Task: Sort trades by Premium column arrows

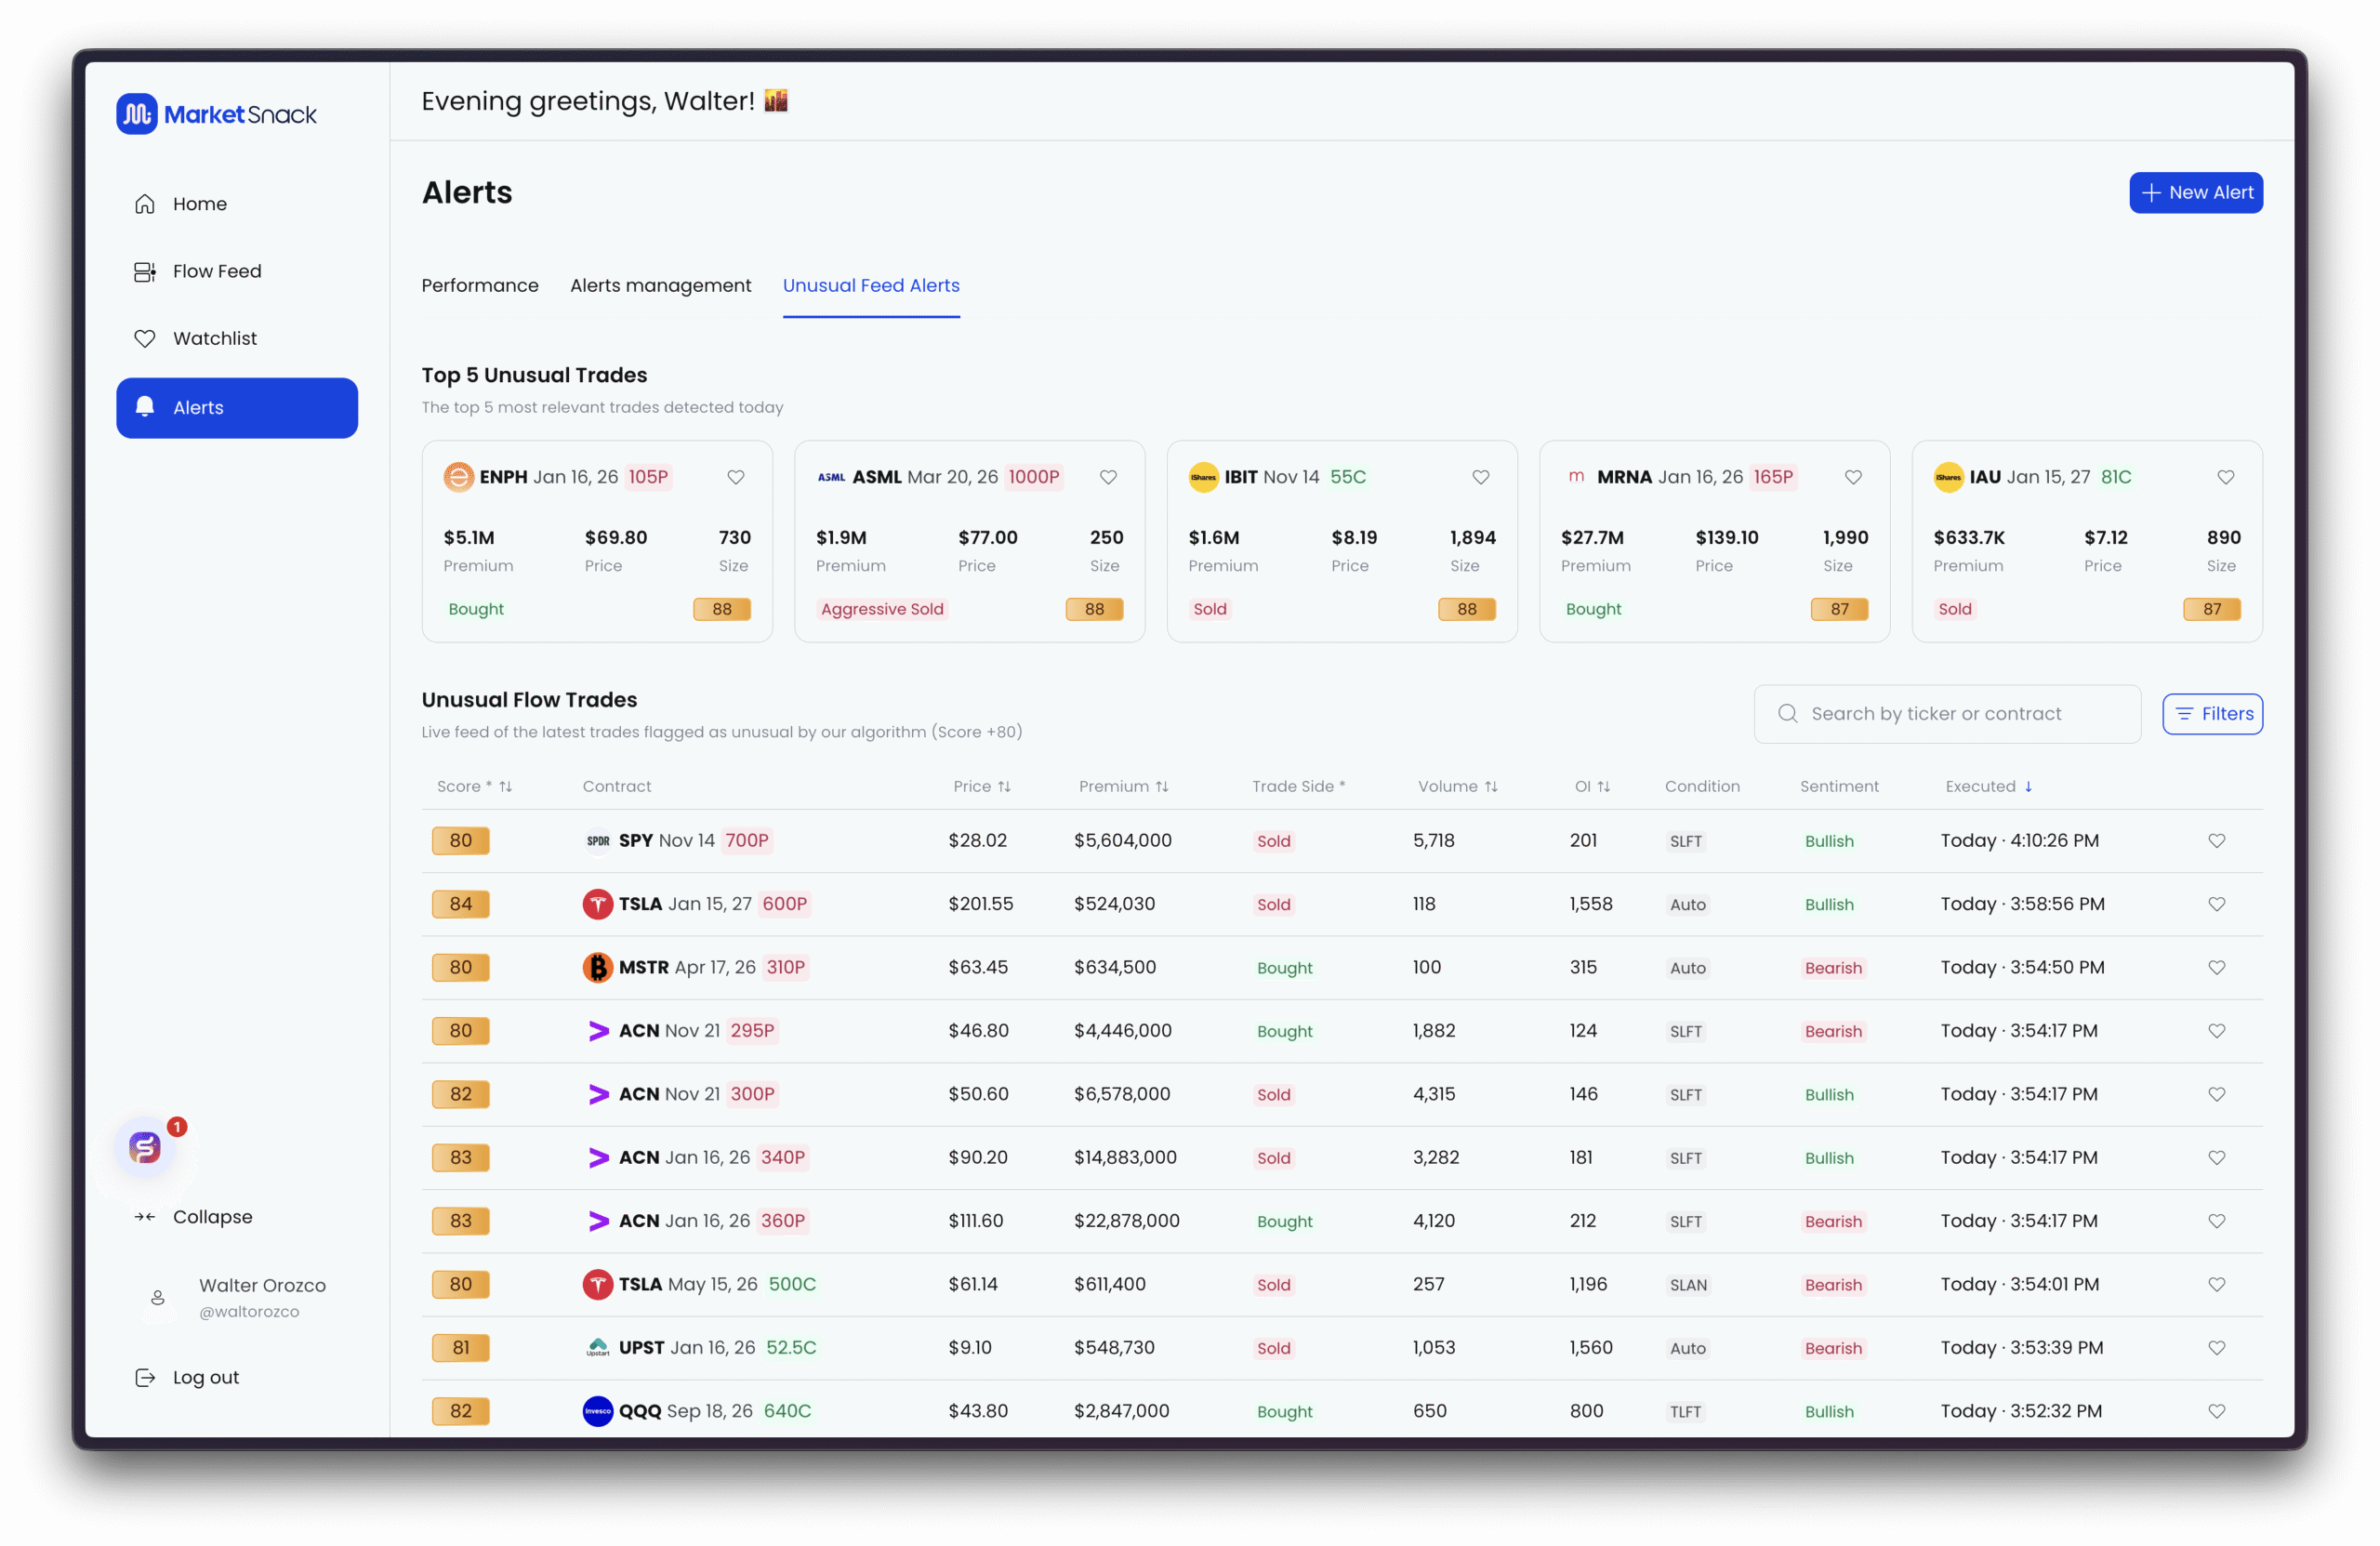Action: pyautogui.click(x=1161, y=787)
